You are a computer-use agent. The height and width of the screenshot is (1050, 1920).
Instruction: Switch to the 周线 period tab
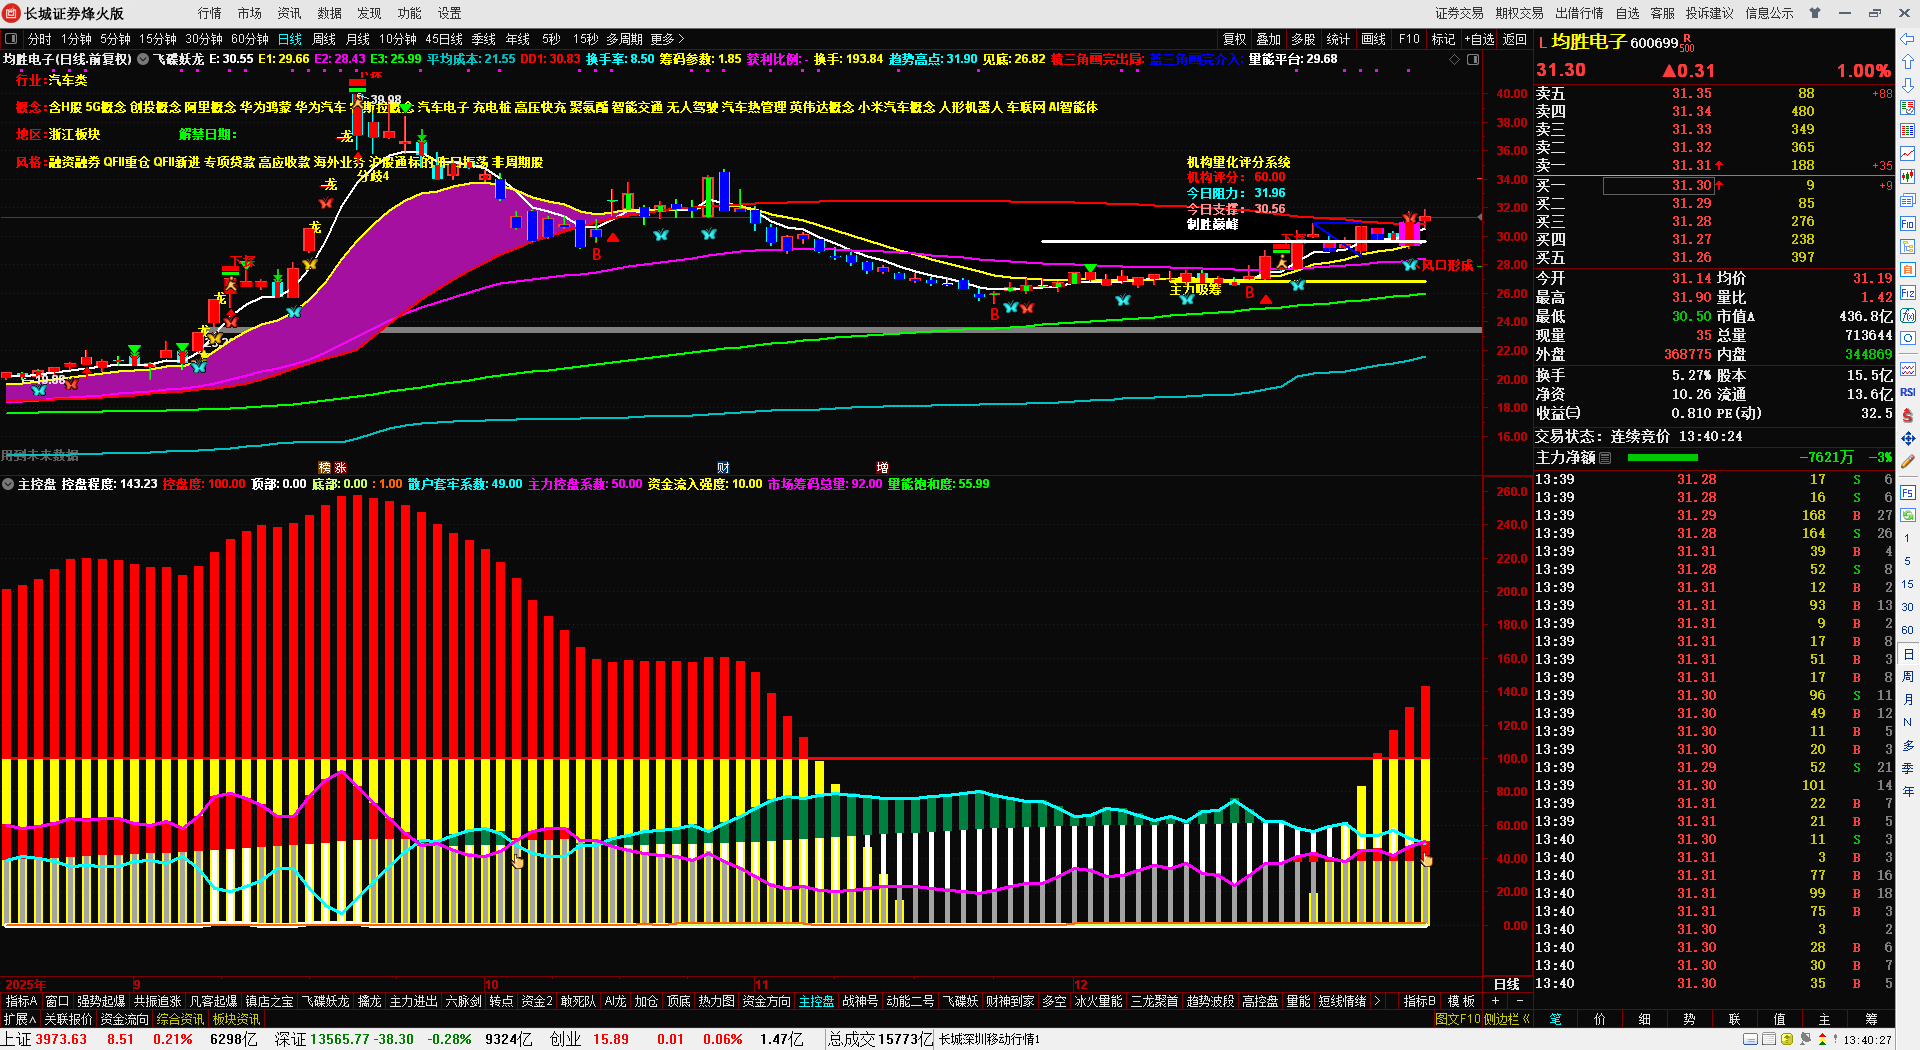[x=324, y=39]
